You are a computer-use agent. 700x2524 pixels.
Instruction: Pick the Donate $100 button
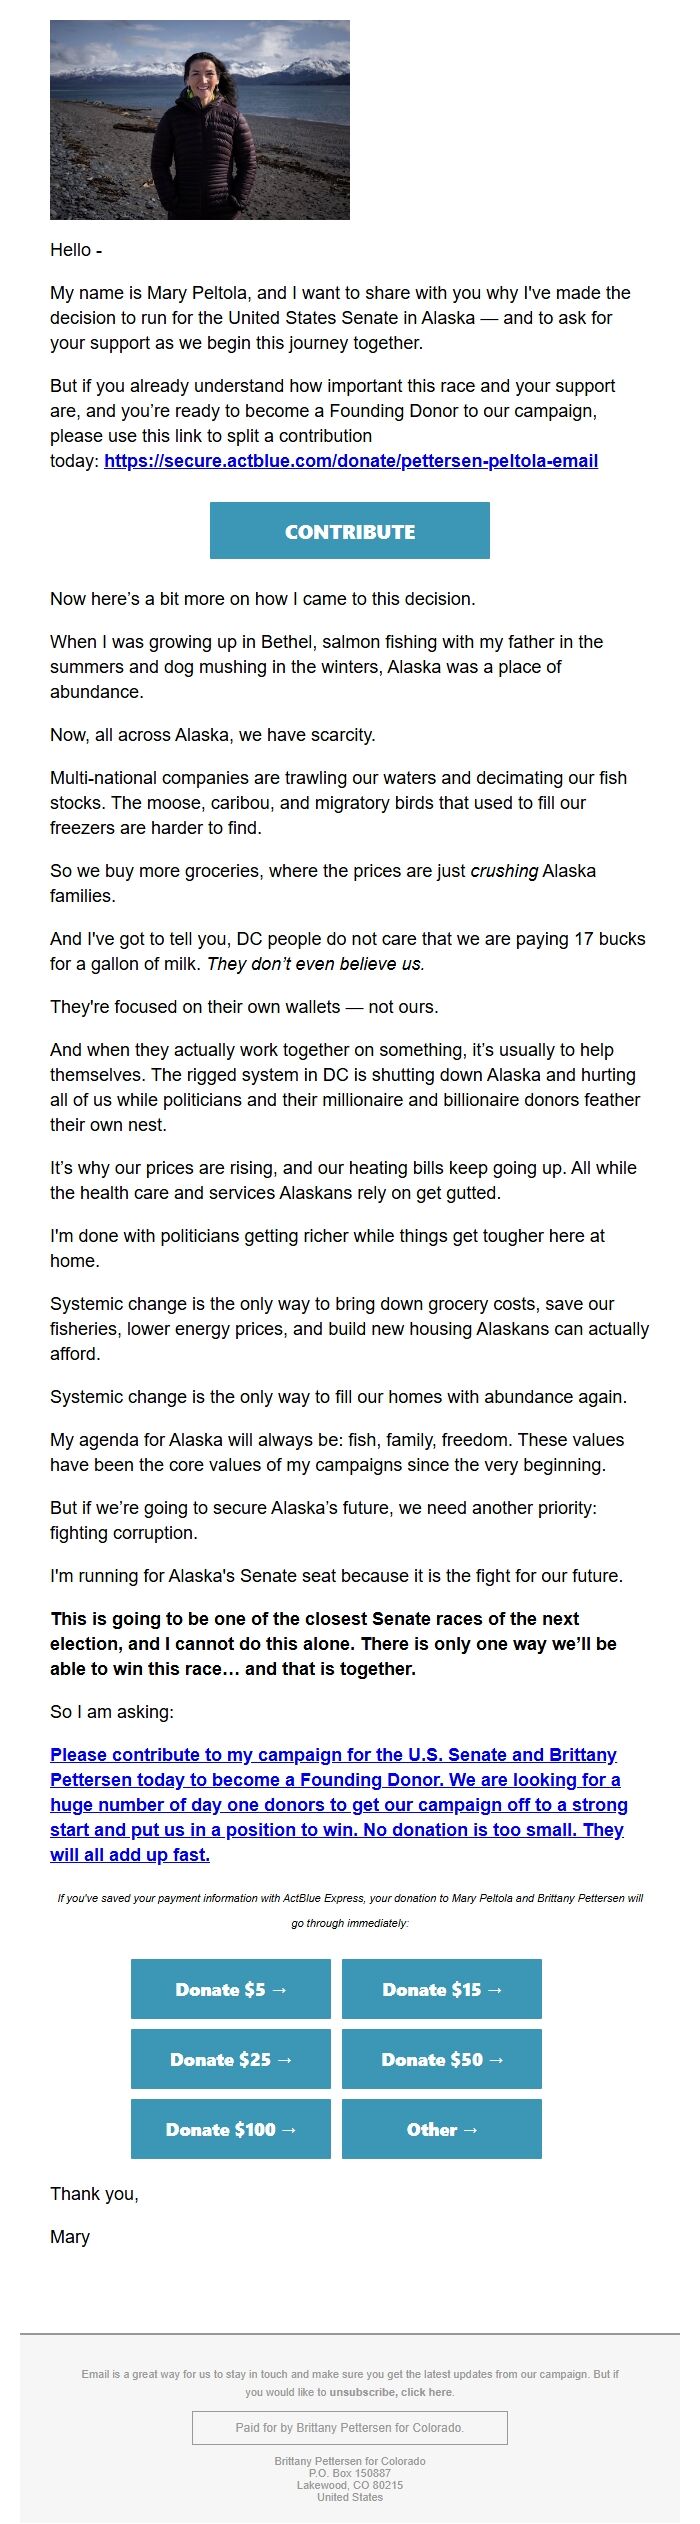(231, 2129)
